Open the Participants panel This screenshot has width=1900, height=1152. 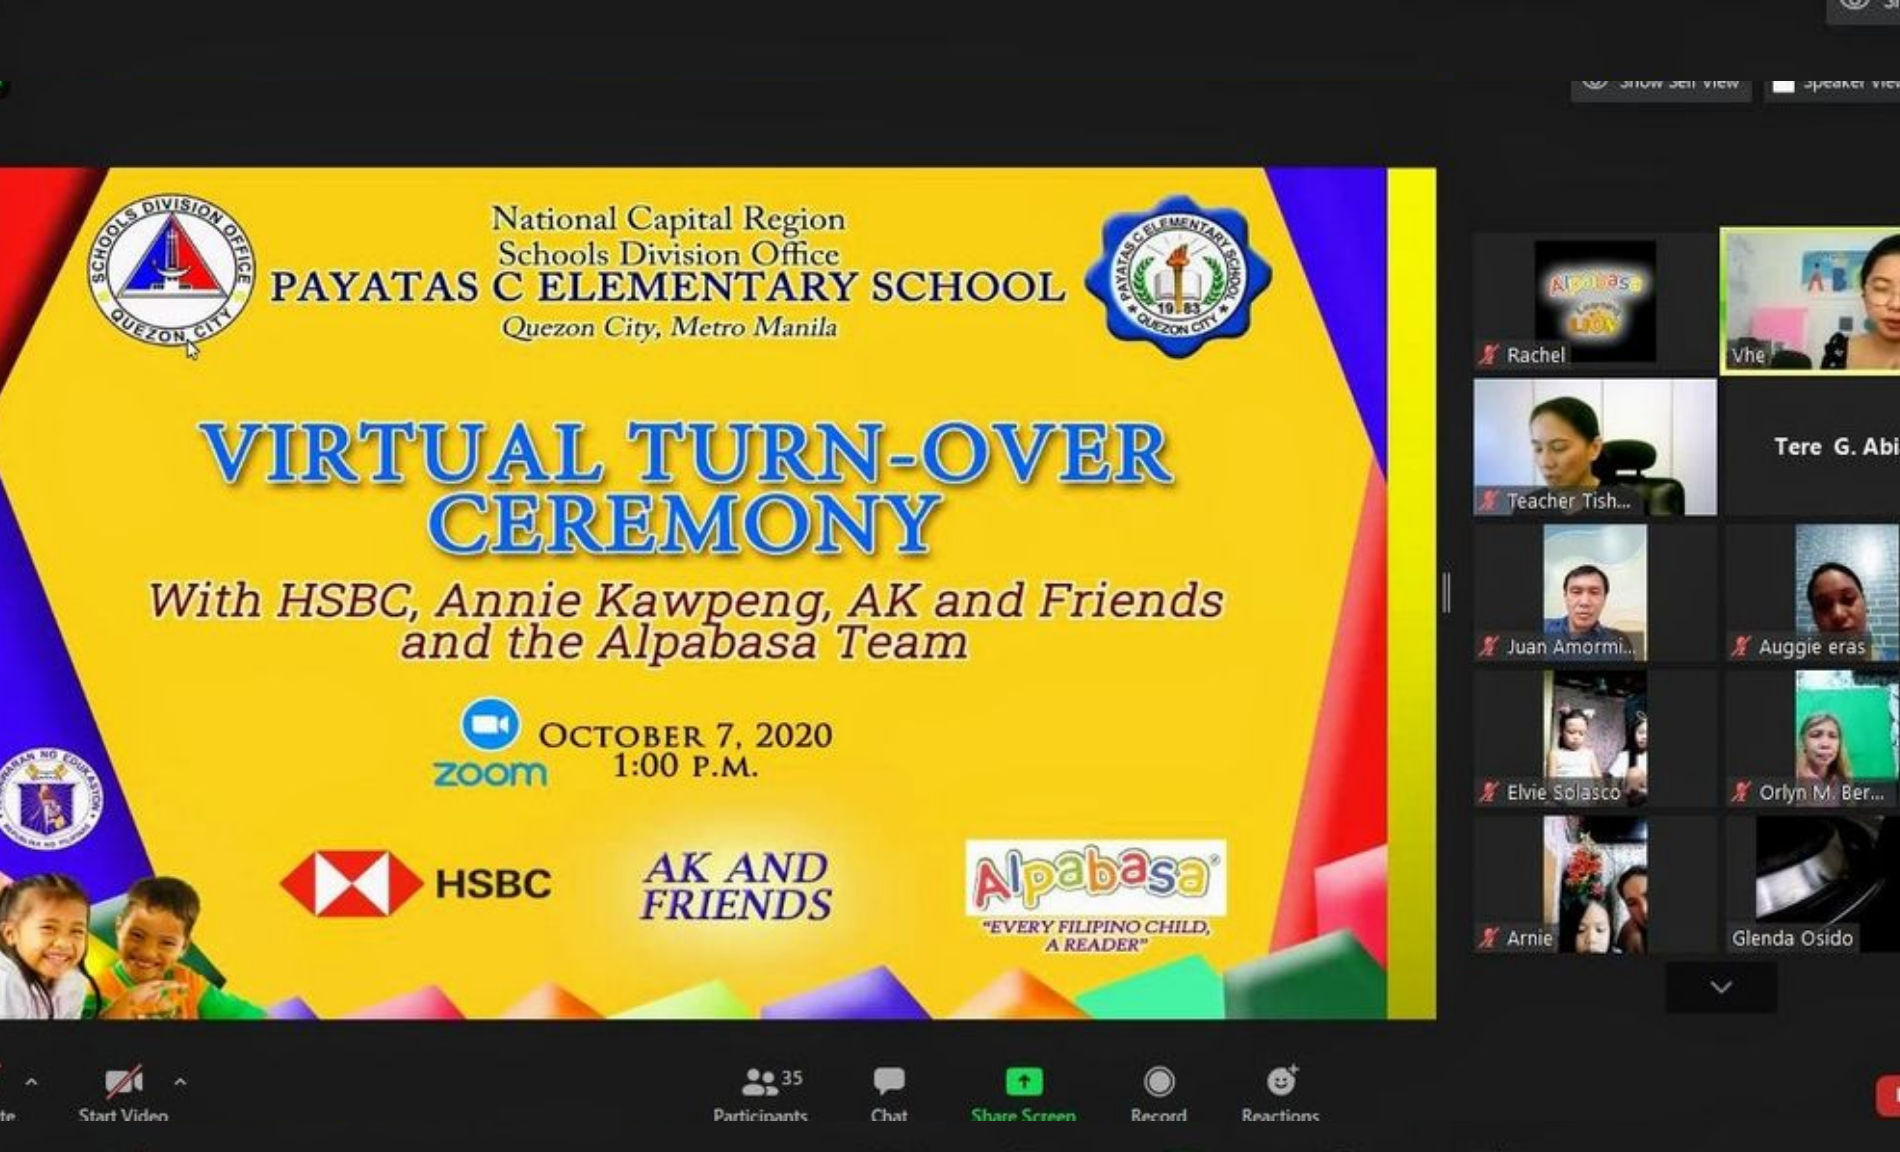[762, 1094]
